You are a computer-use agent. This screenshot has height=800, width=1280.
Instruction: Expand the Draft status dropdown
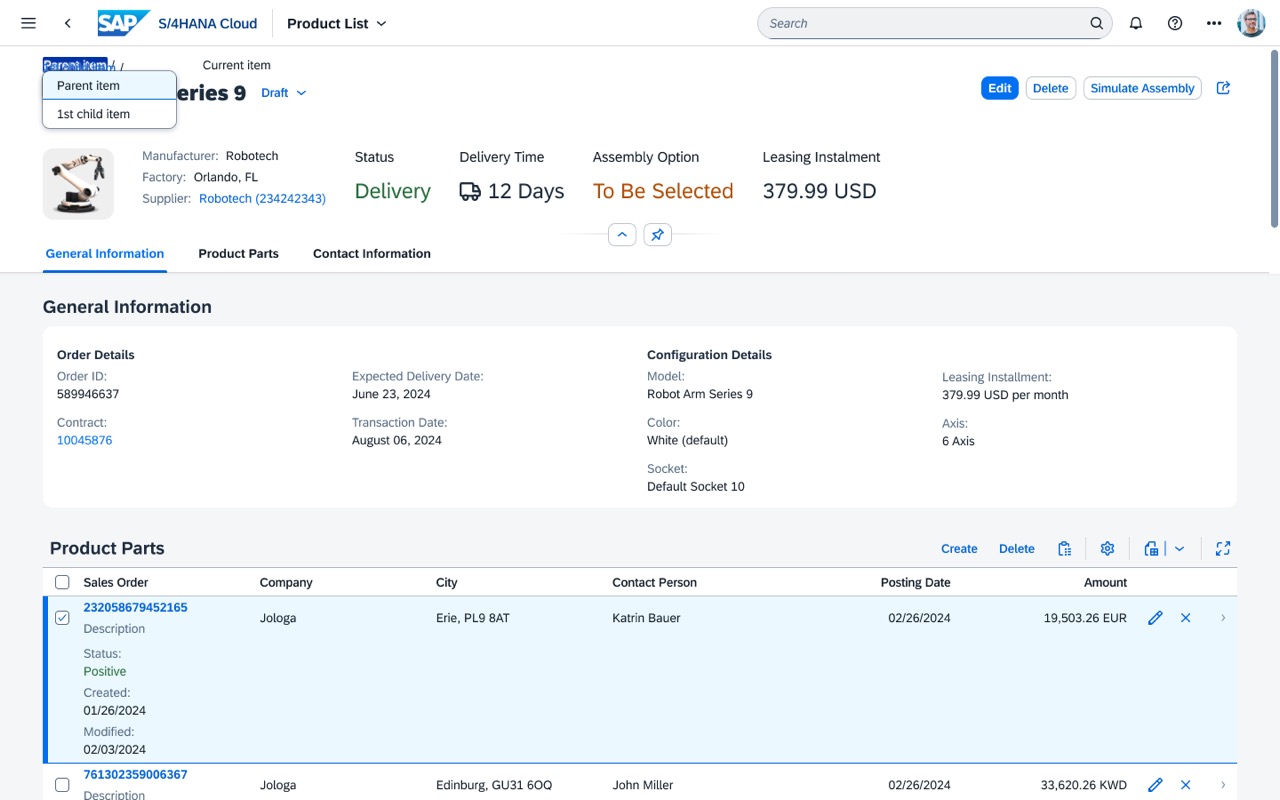click(284, 93)
